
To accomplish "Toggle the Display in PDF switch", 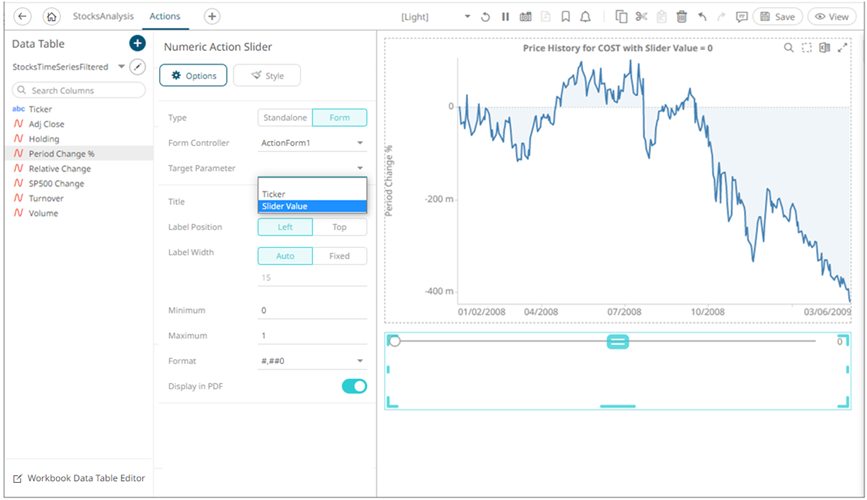I will tap(354, 386).
